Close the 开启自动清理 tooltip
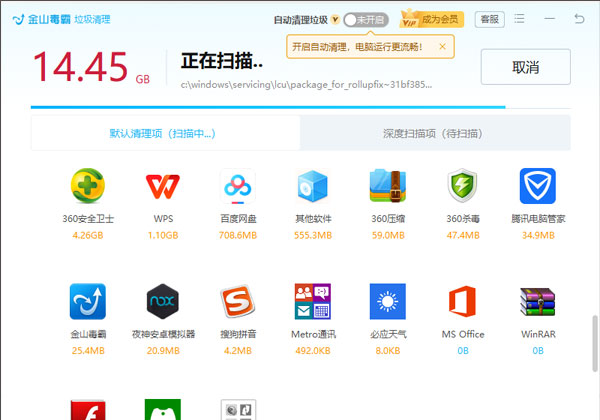Screen dimensions: 600x420 coord(442,46)
